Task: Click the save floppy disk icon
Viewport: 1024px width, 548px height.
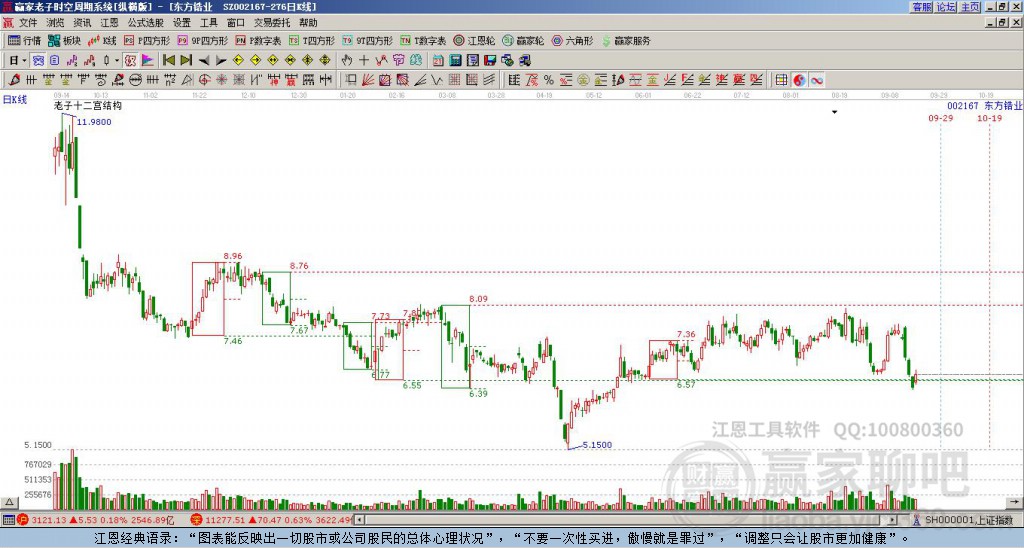Action: (x=490, y=60)
